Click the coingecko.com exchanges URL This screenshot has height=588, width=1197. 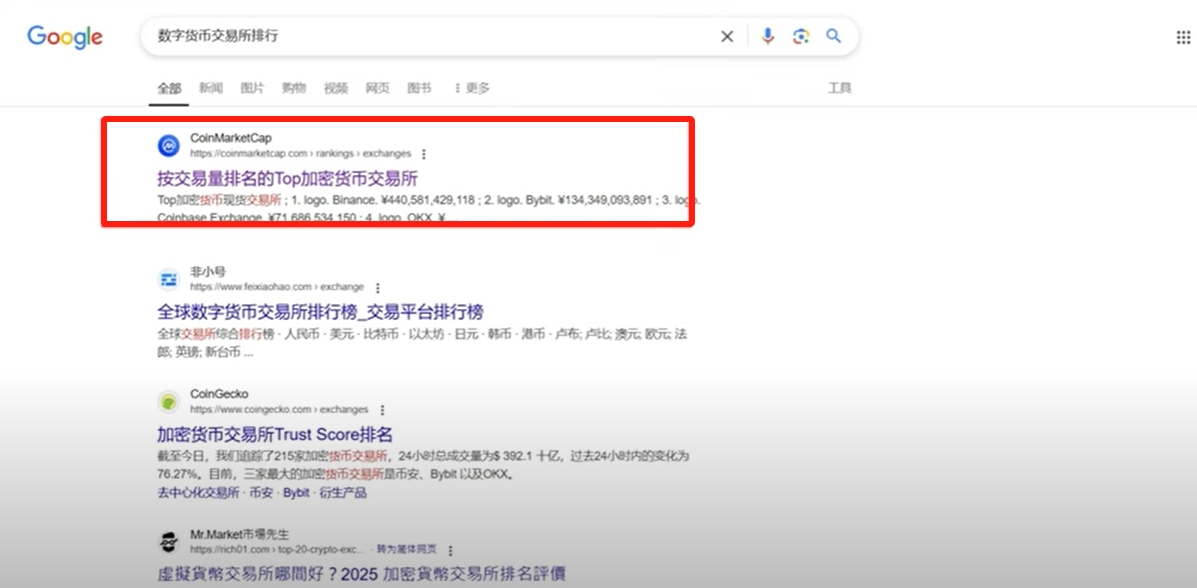click(x=279, y=409)
